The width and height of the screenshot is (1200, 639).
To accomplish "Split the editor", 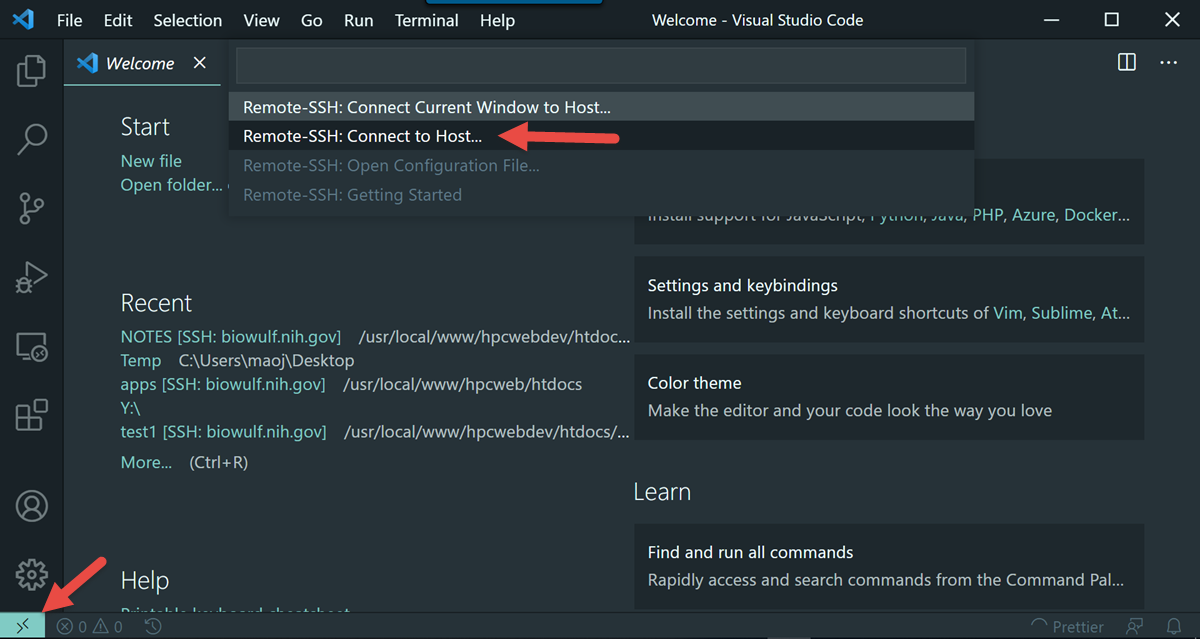I will [x=1126, y=62].
